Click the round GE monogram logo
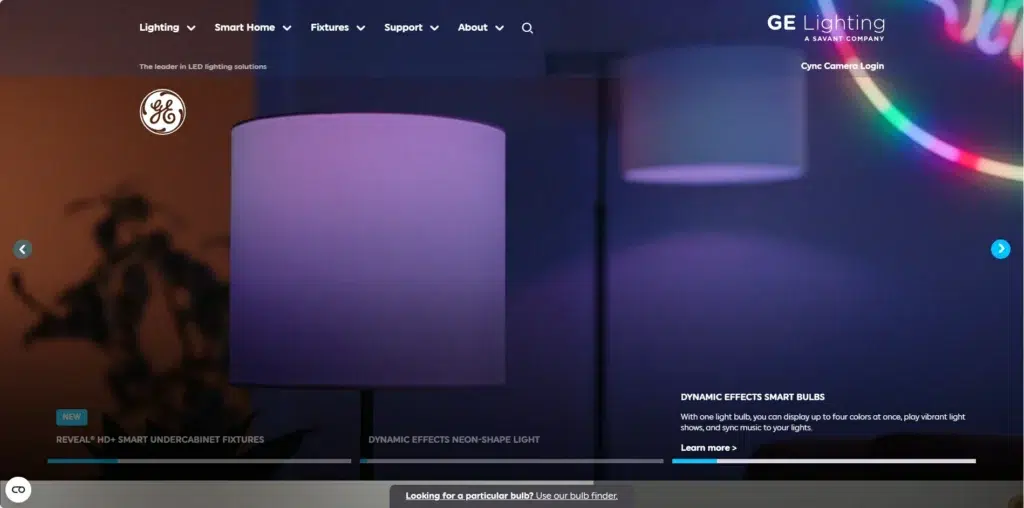Image resolution: width=1024 pixels, height=508 pixels. [x=163, y=112]
